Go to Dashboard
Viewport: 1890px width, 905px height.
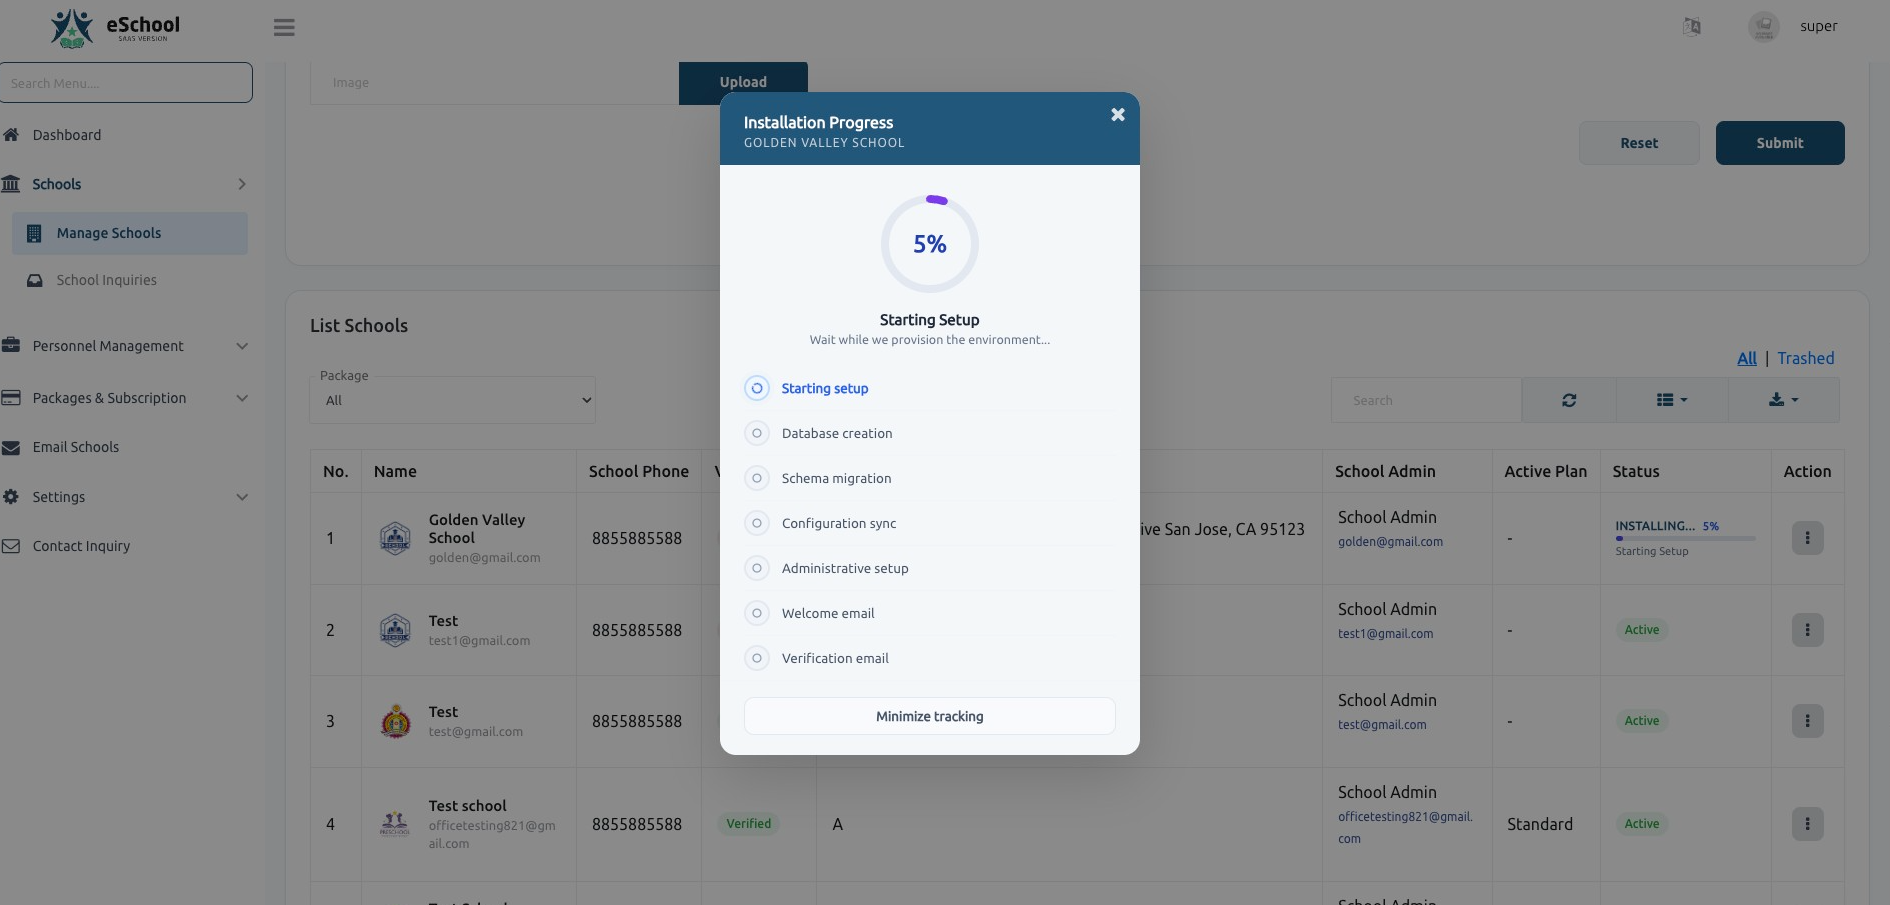click(x=67, y=135)
